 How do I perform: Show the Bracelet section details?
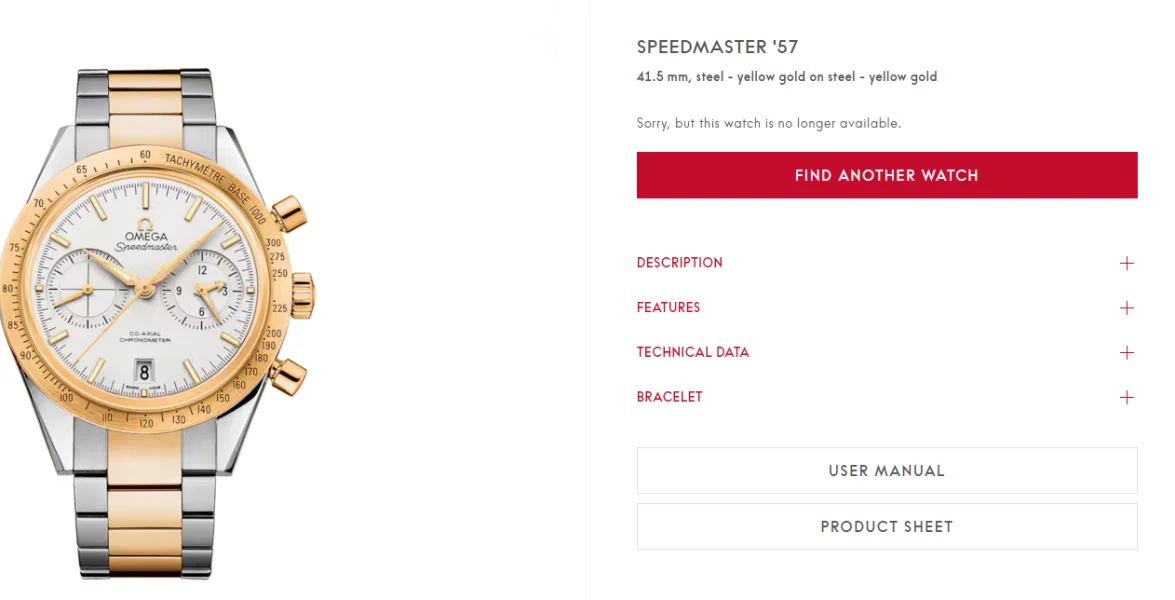pos(670,398)
